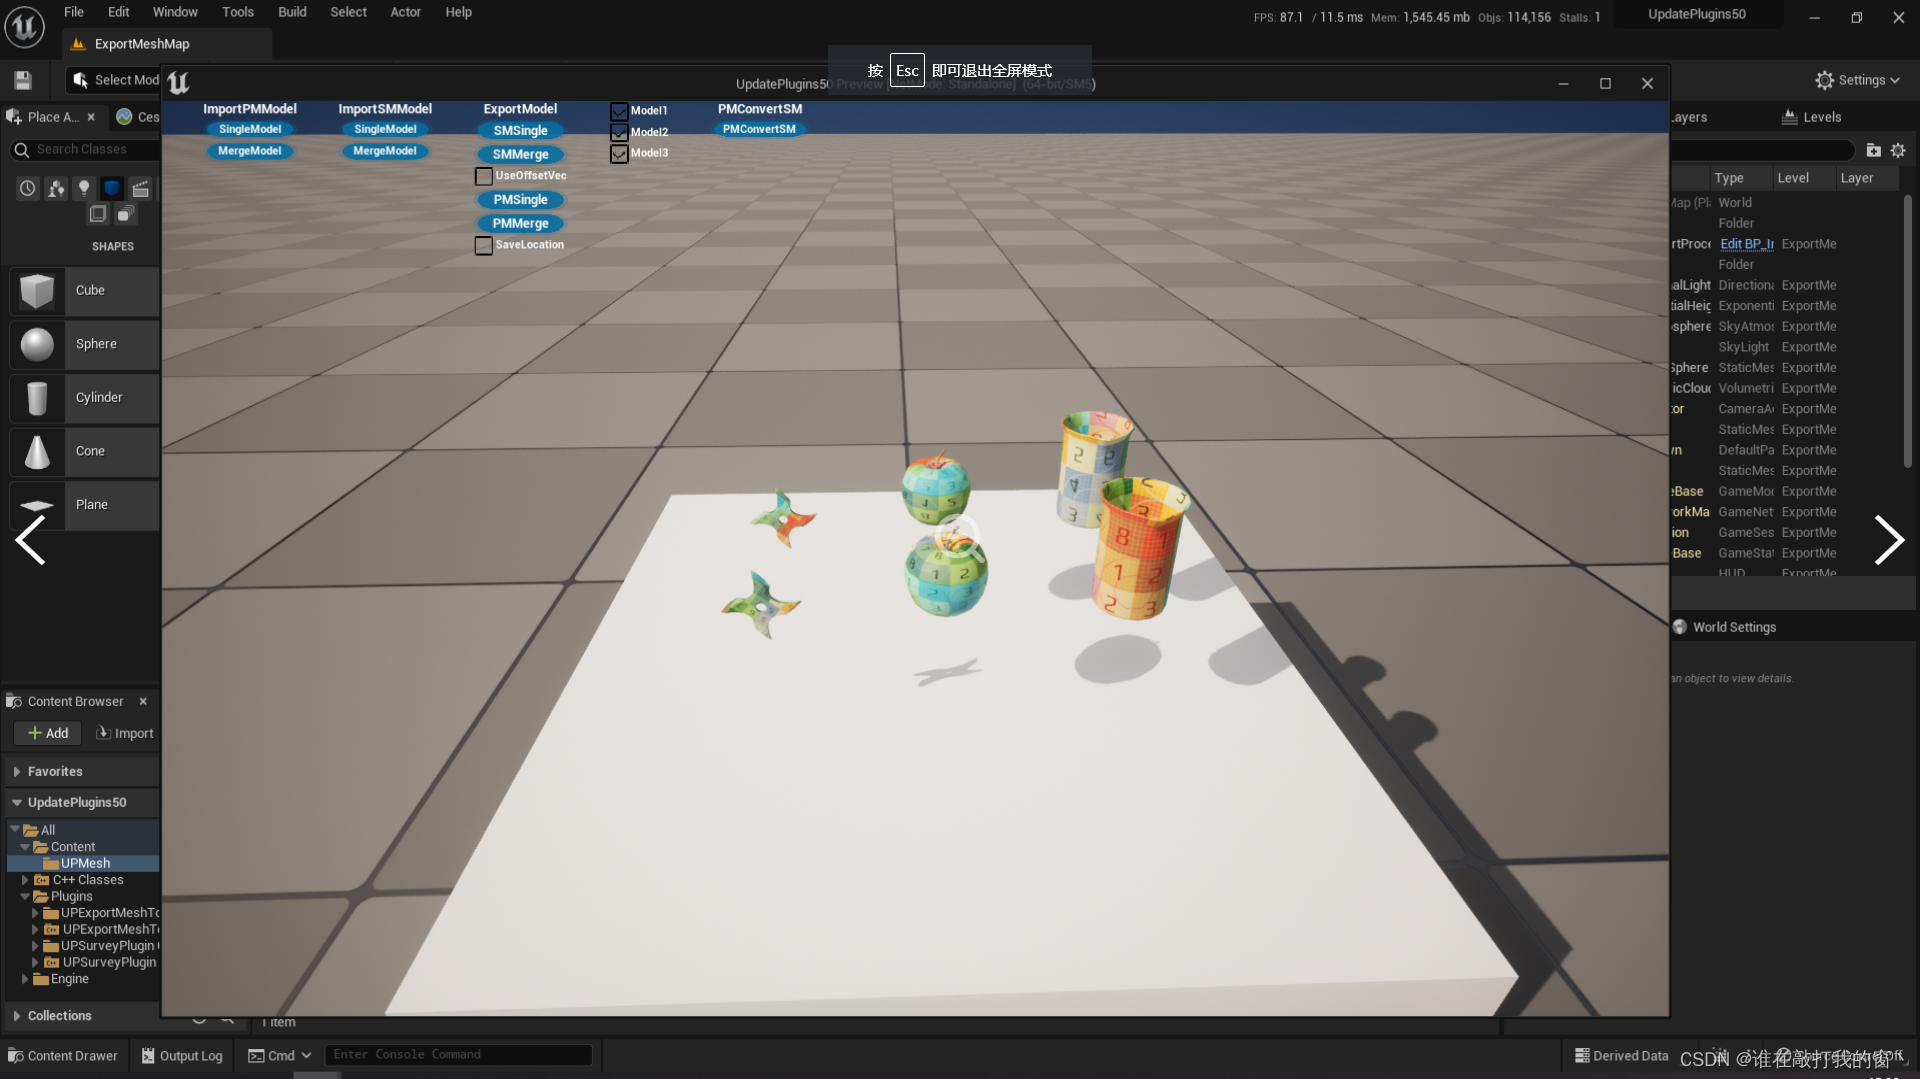Click the Unreal Engine logo icon
1920x1079 pixels.
click(x=24, y=27)
